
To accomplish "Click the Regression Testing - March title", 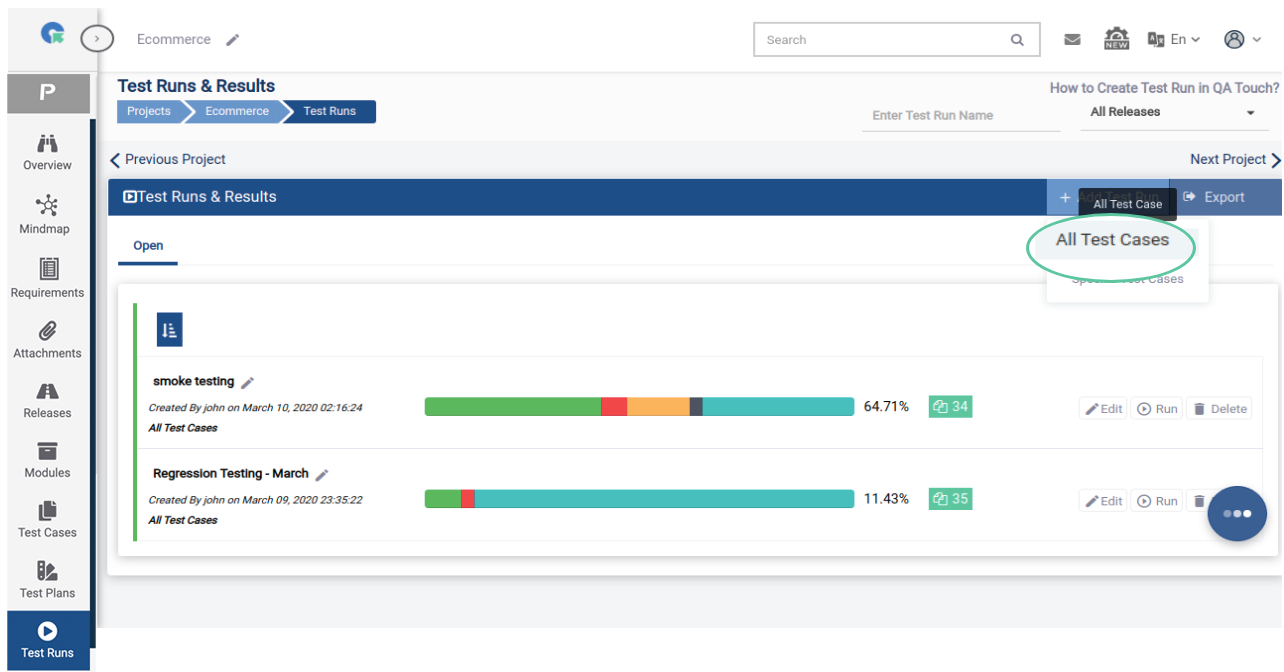I will (x=231, y=473).
